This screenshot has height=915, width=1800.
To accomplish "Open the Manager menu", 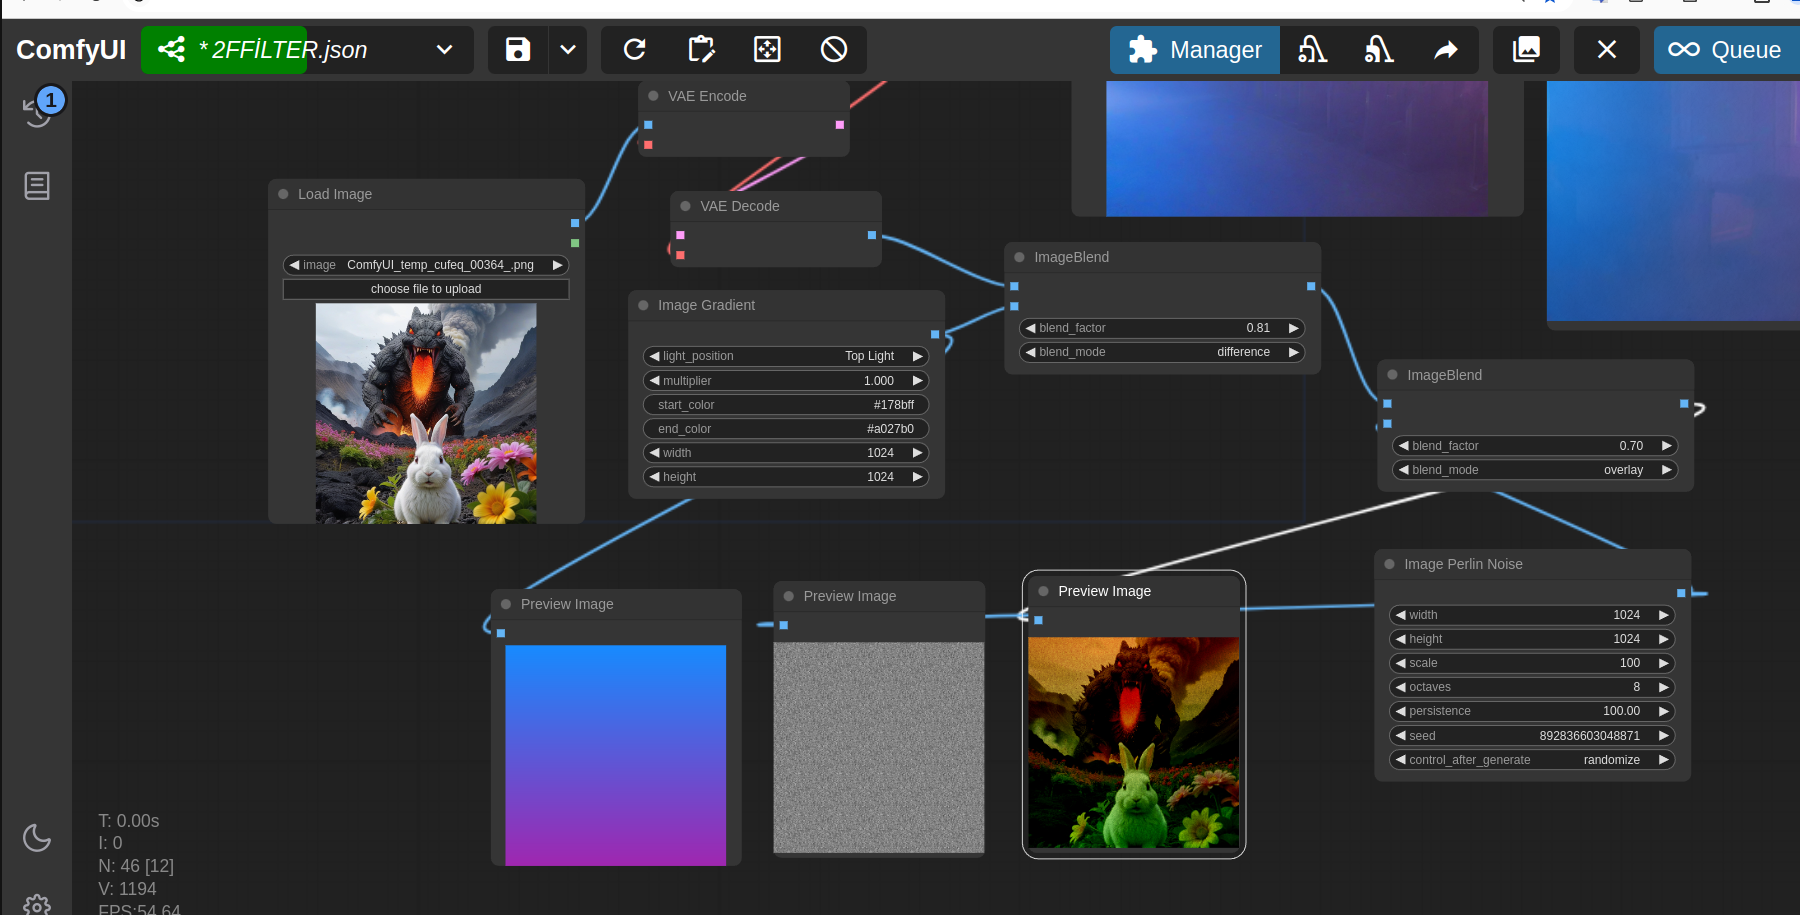I will [x=1195, y=50].
